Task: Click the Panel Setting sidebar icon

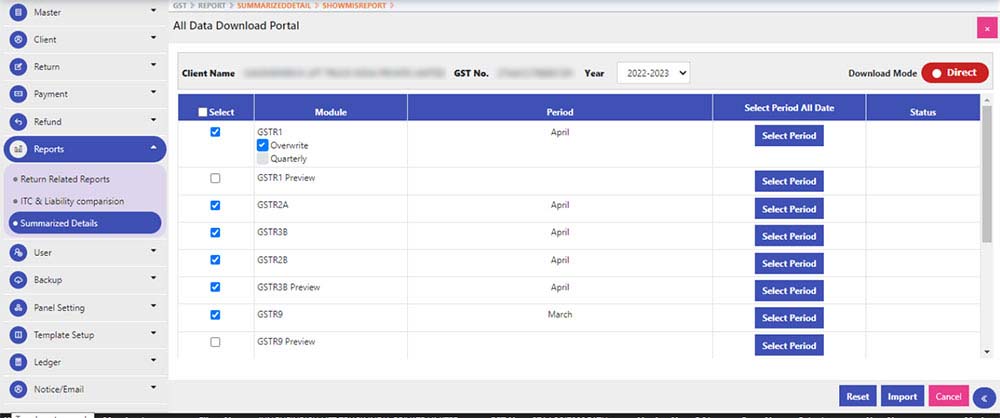Action: click(x=17, y=308)
